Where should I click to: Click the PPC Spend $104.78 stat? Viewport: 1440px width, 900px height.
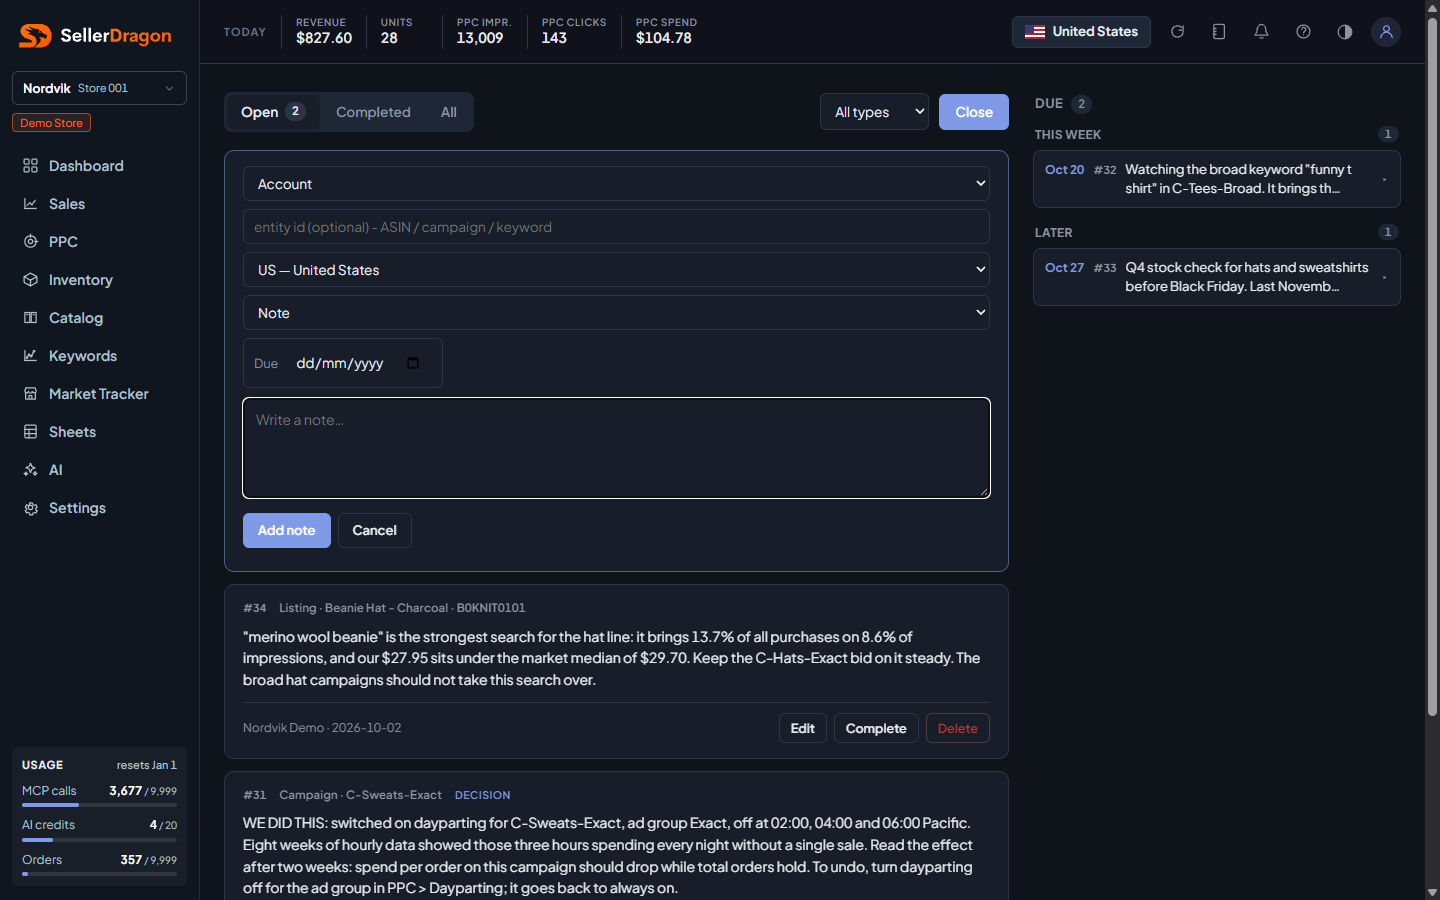pos(666,31)
